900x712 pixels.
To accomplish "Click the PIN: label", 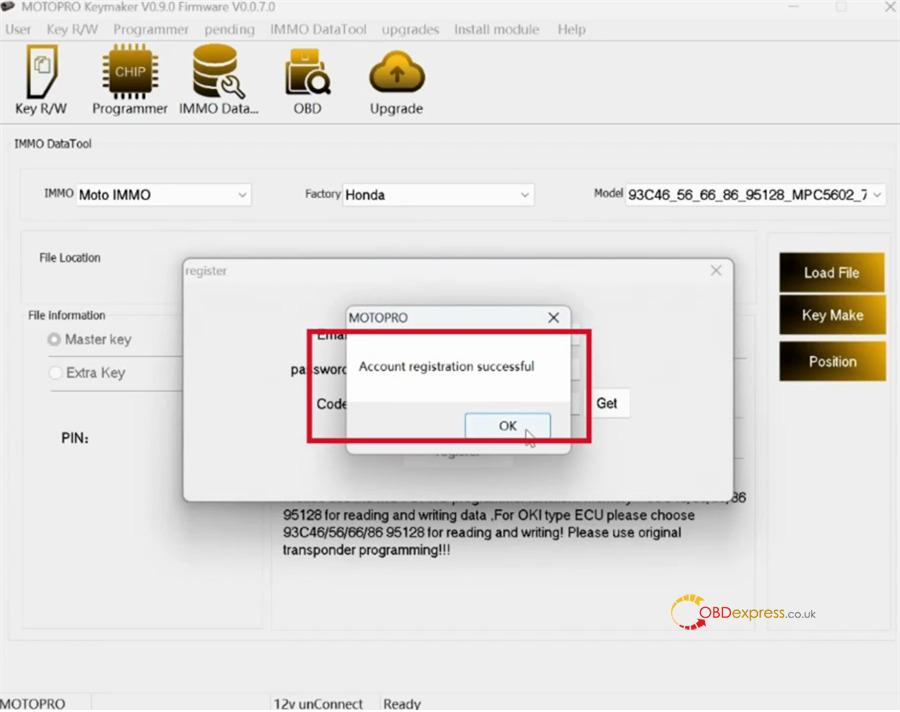I will [75, 438].
